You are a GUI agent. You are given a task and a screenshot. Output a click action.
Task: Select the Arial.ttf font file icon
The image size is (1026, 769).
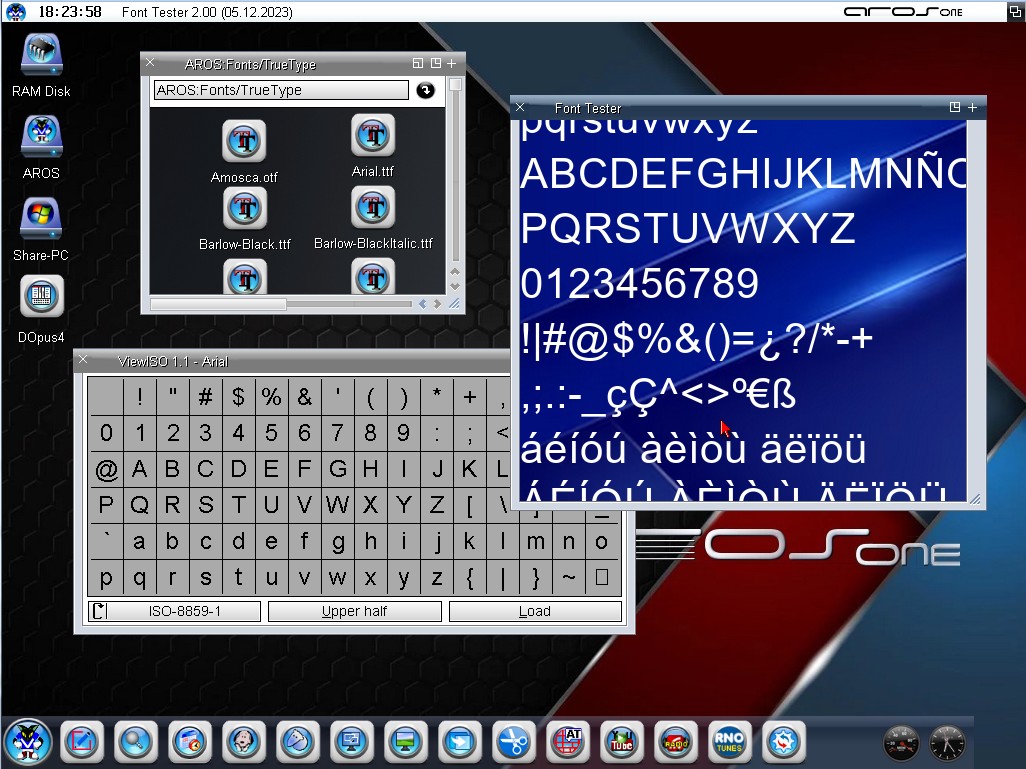pyautogui.click(x=372, y=136)
